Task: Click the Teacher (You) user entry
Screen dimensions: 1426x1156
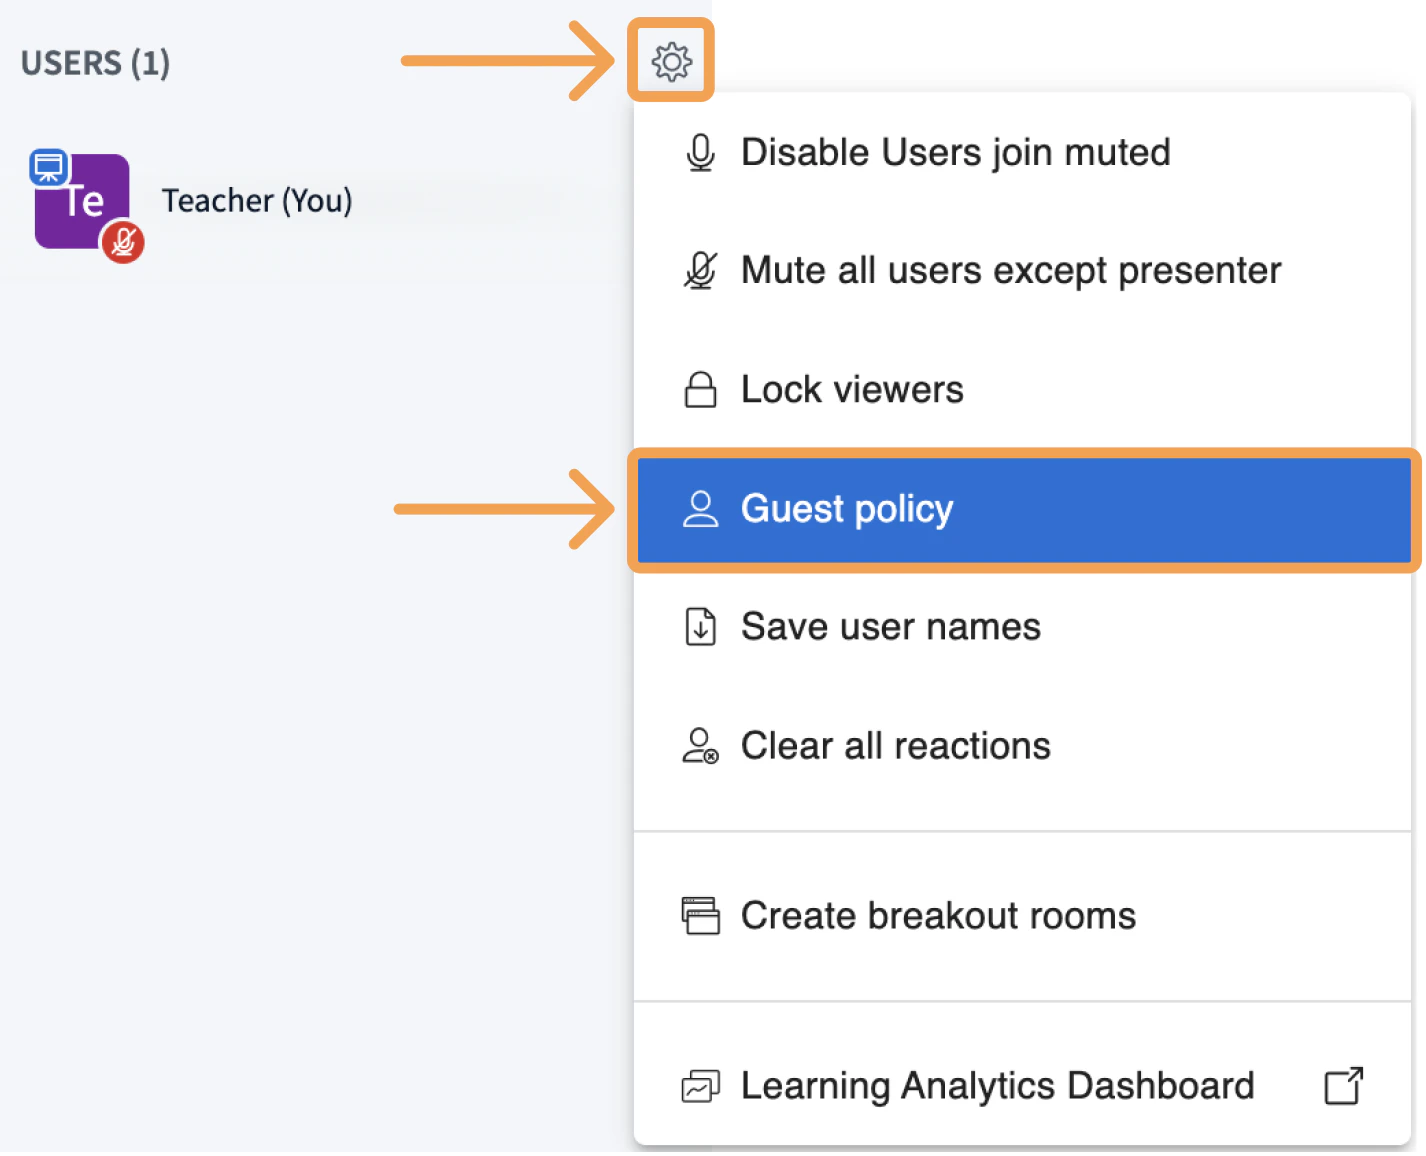Action: 257,201
